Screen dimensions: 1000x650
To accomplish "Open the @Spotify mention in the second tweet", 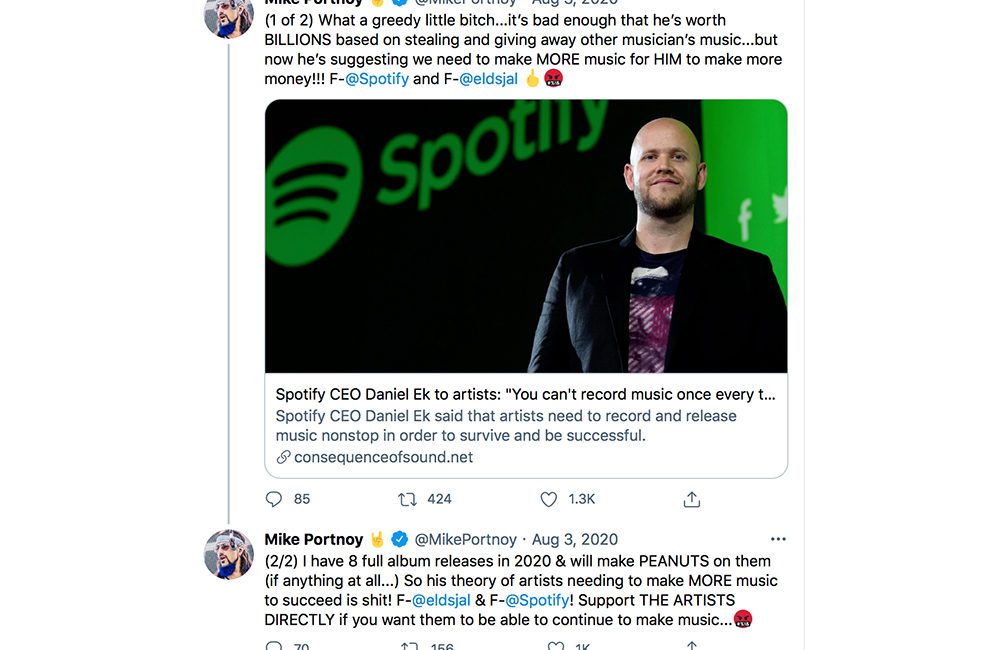I will click(537, 600).
